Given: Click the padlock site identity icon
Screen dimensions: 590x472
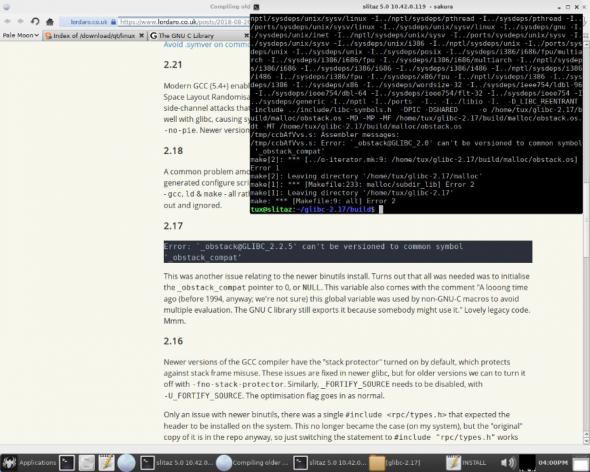Looking at the screenshot, I should 113,22.
